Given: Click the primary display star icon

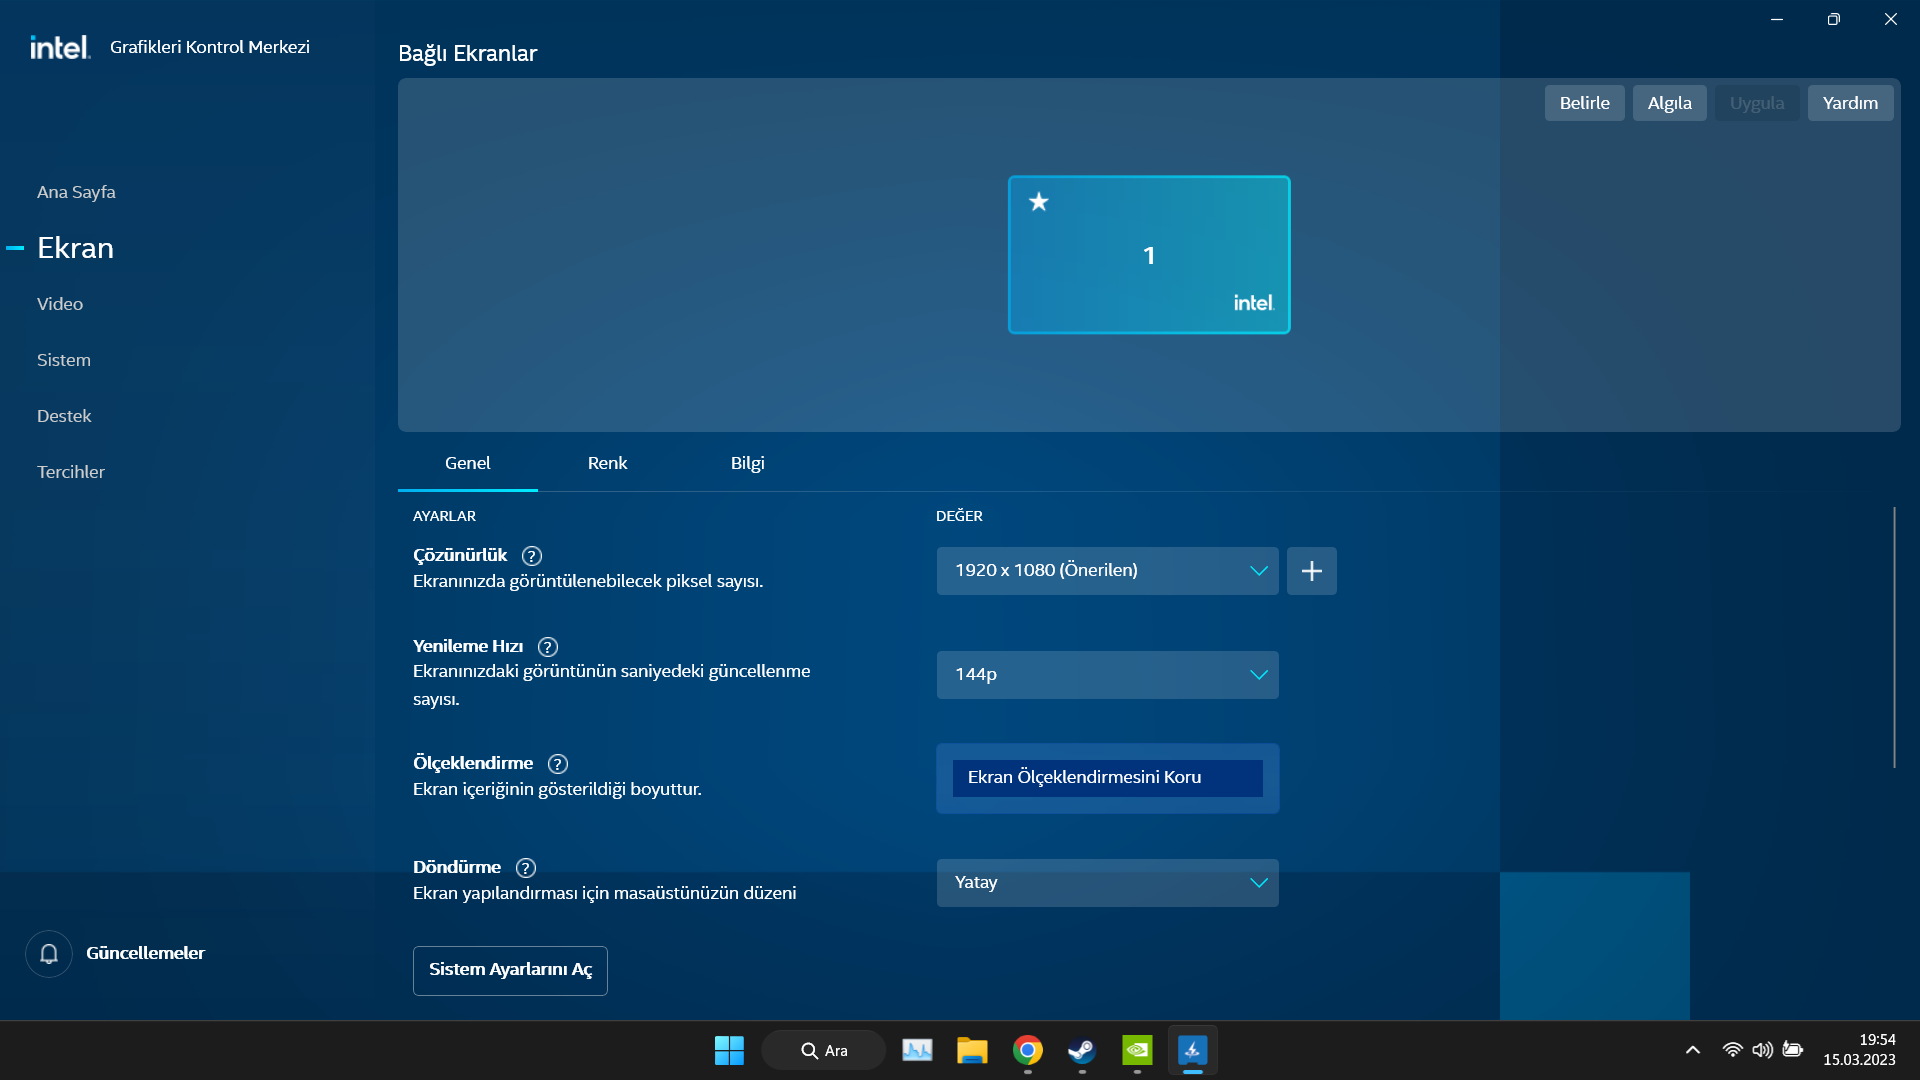Looking at the screenshot, I should click(x=1039, y=202).
